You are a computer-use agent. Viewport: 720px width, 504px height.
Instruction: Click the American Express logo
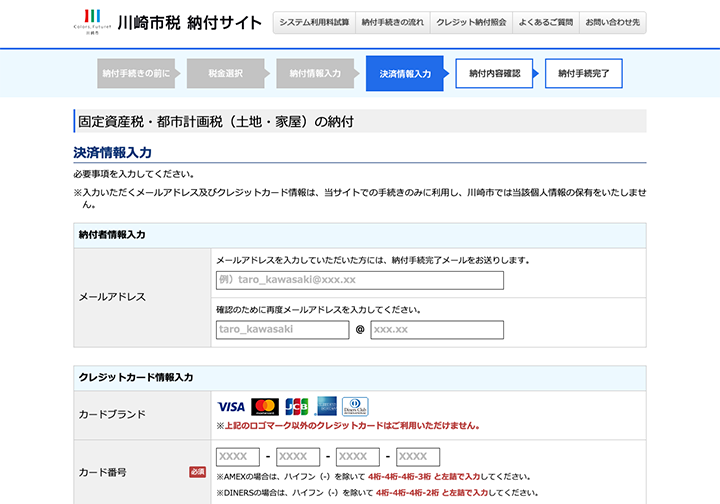326,407
